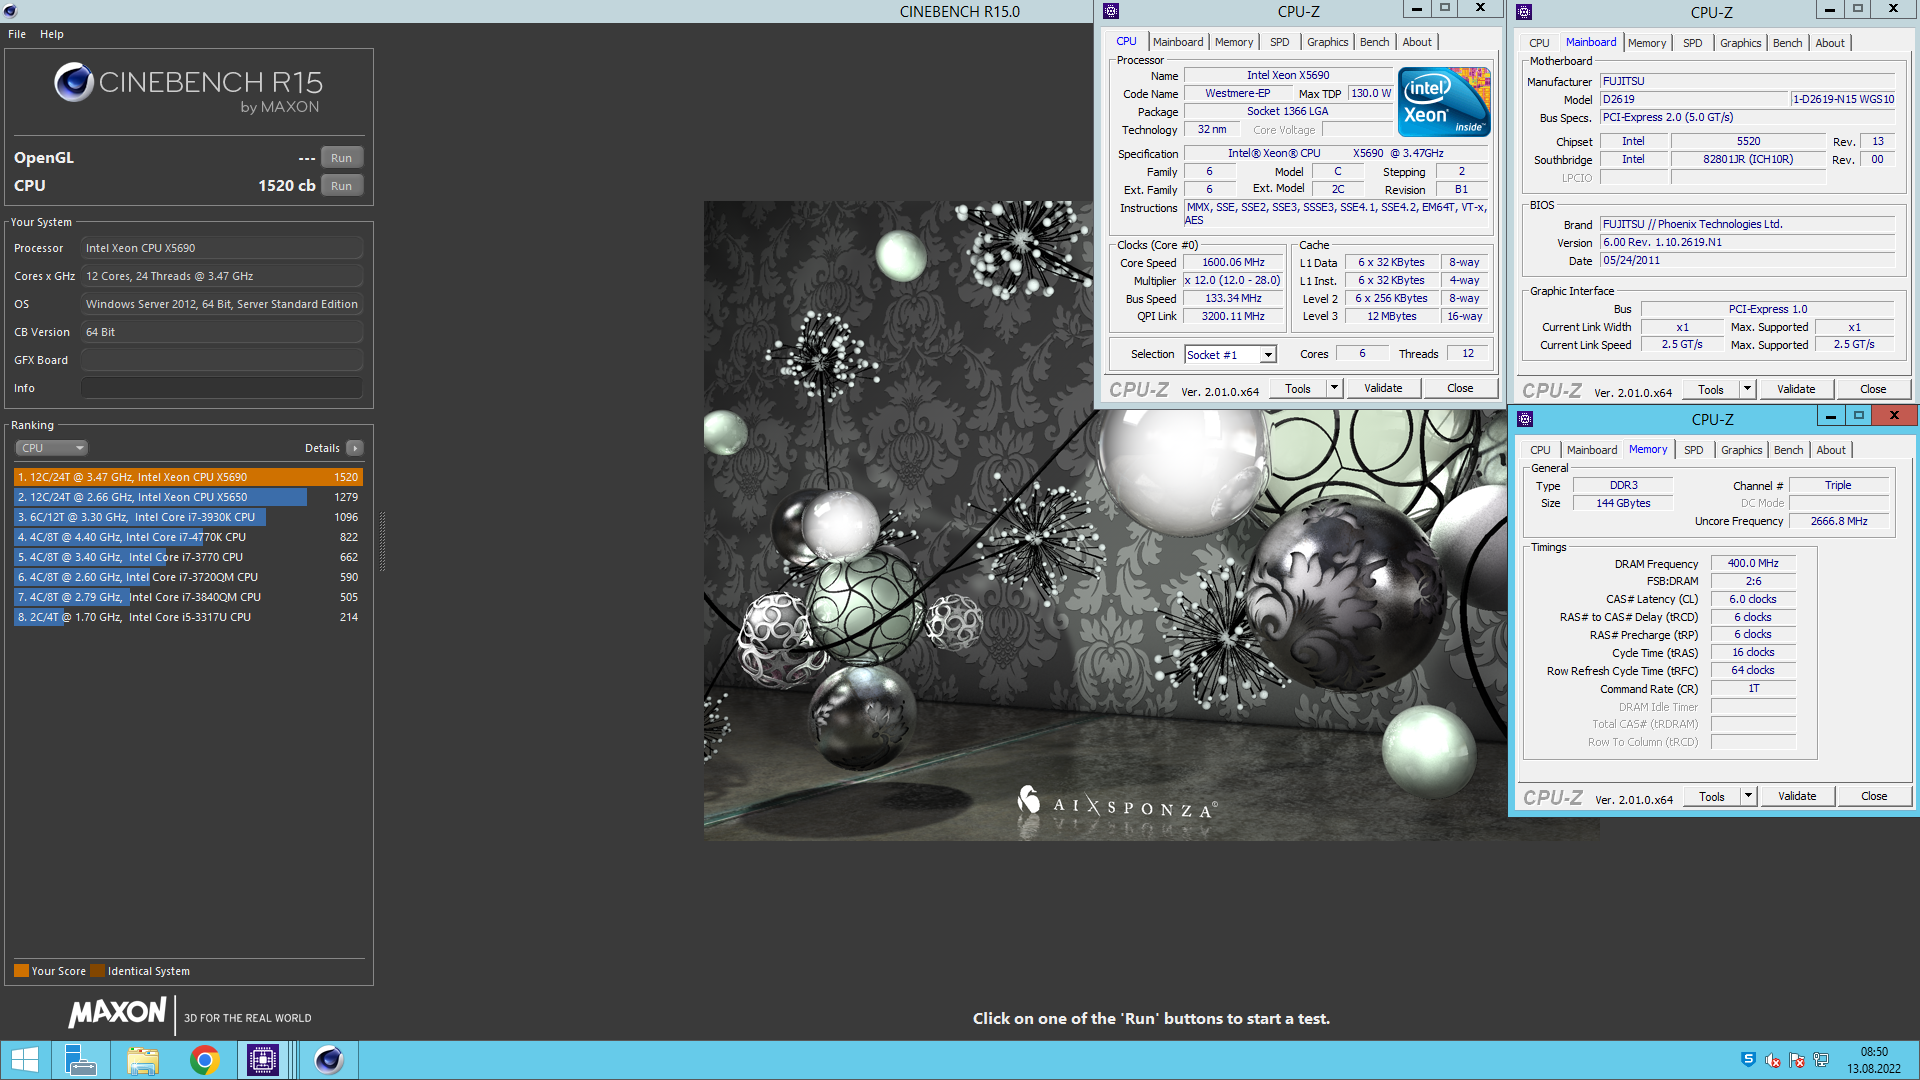This screenshot has height=1080, width=1920.
Task: Run the OpenGL benchmark
Action: click(x=341, y=158)
